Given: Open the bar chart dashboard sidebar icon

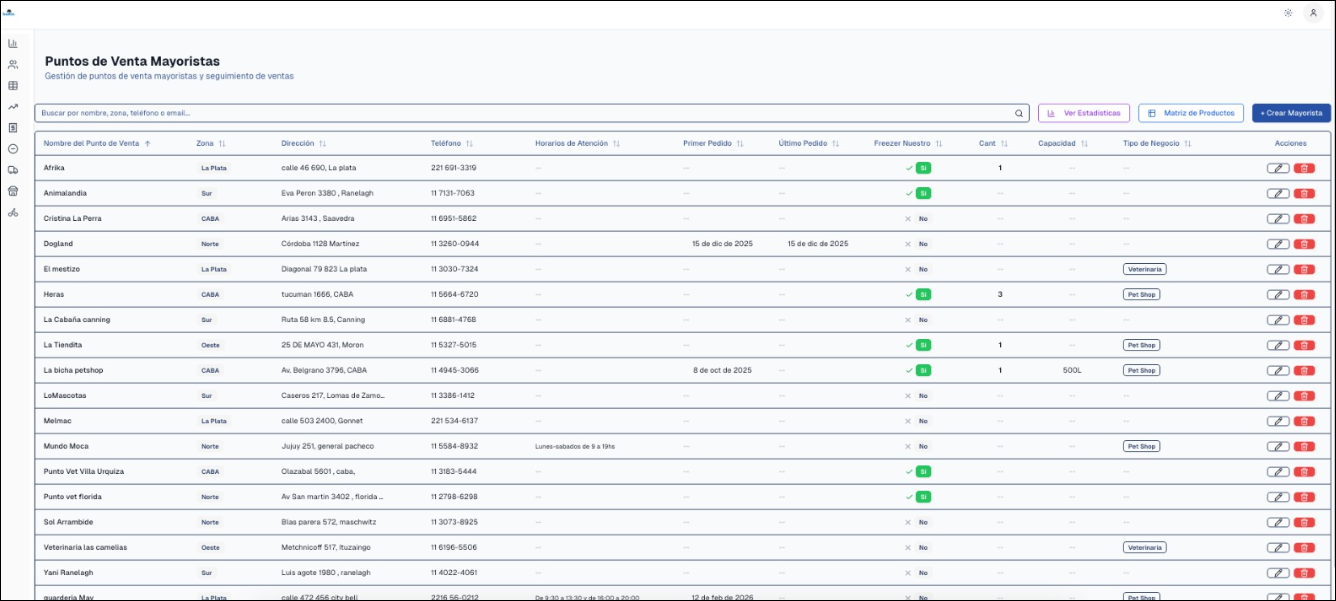Looking at the screenshot, I should tap(13, 43).
